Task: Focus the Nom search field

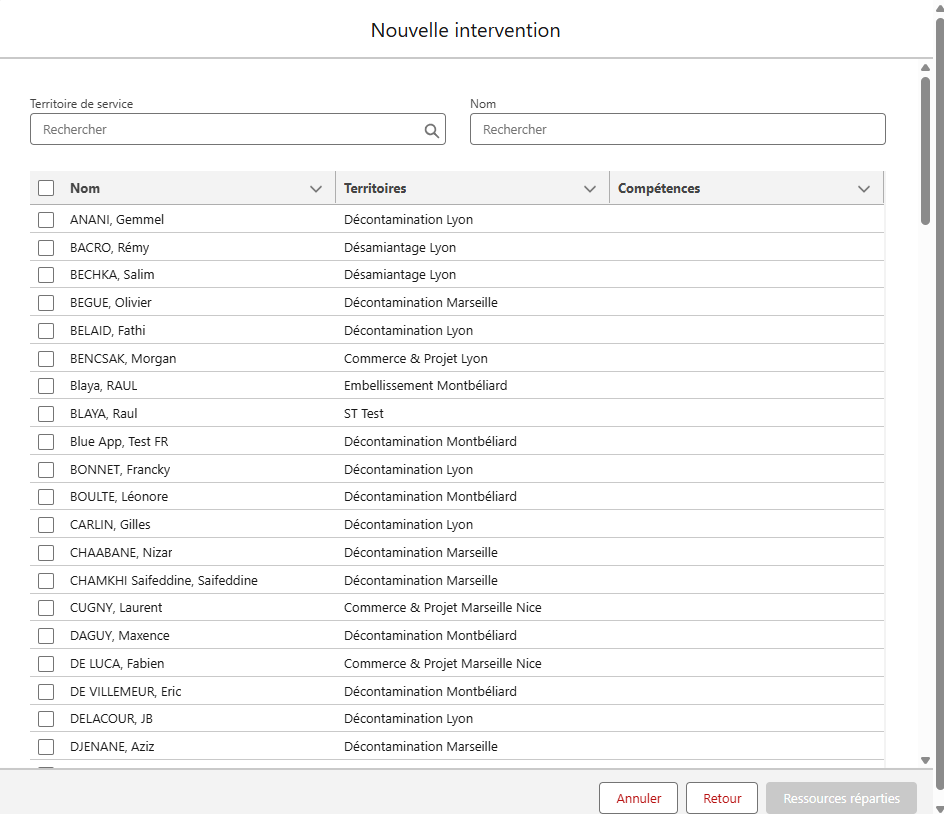Action: coord(677,129)
